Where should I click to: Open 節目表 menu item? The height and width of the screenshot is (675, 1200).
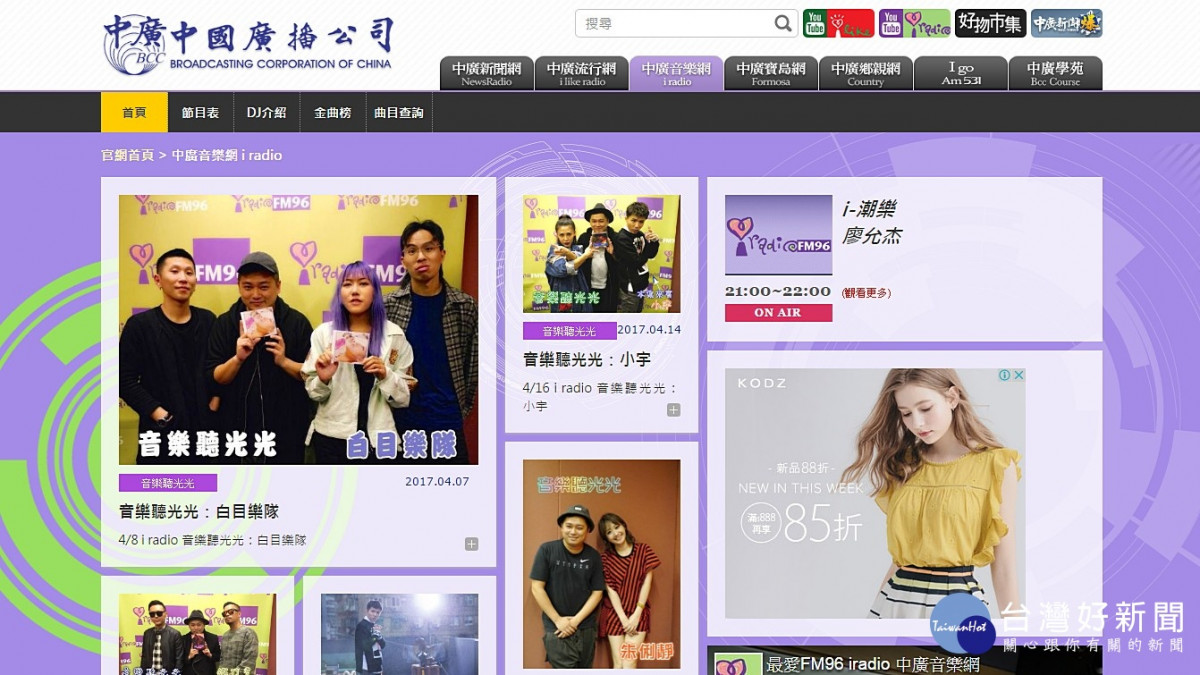point(200,112)
